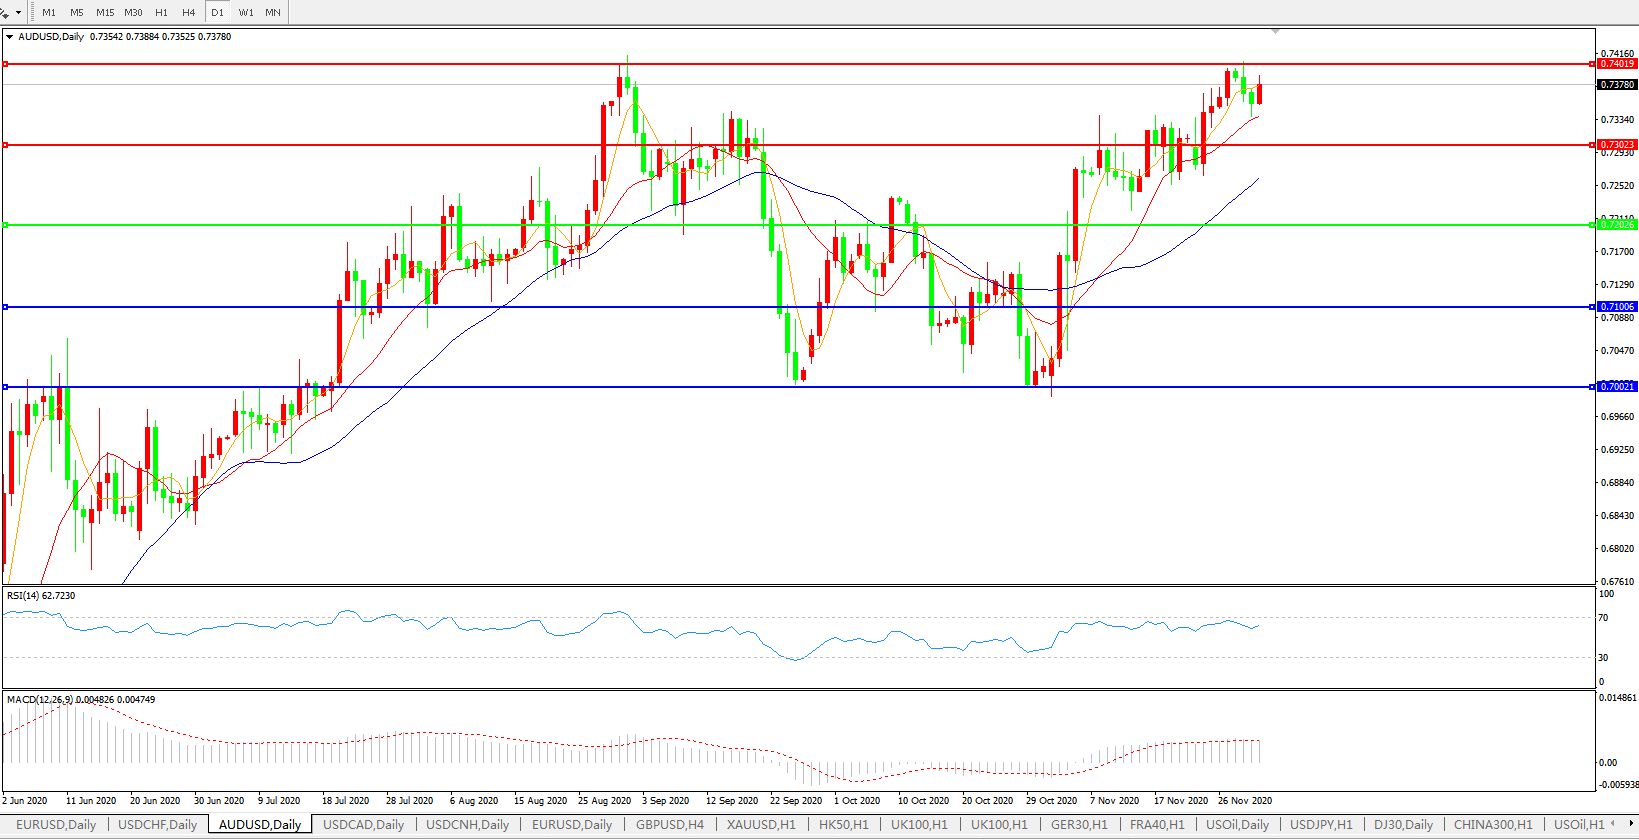
Task: Click the red 0.73023 line price tag
Action: pos(1617,145)
